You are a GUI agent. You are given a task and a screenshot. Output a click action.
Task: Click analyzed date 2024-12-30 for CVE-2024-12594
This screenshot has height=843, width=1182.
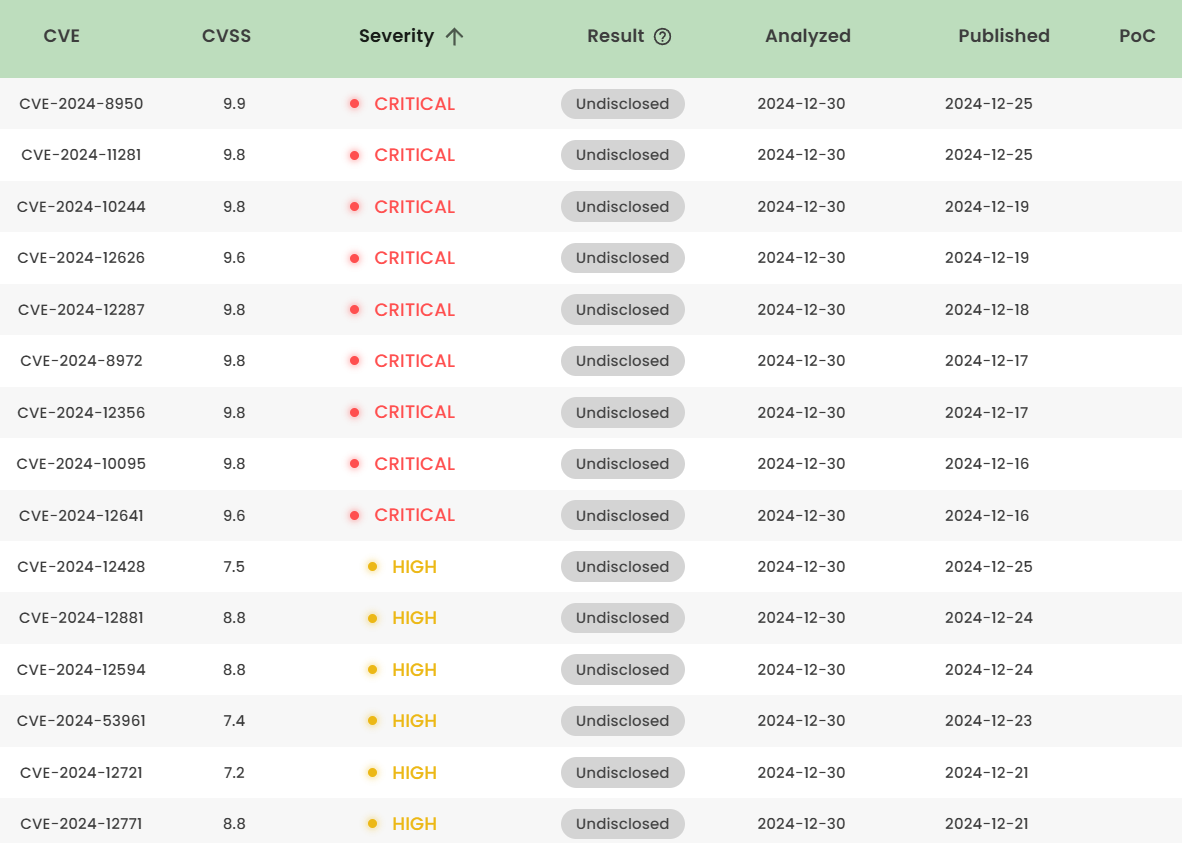click(x=801, y=670)
